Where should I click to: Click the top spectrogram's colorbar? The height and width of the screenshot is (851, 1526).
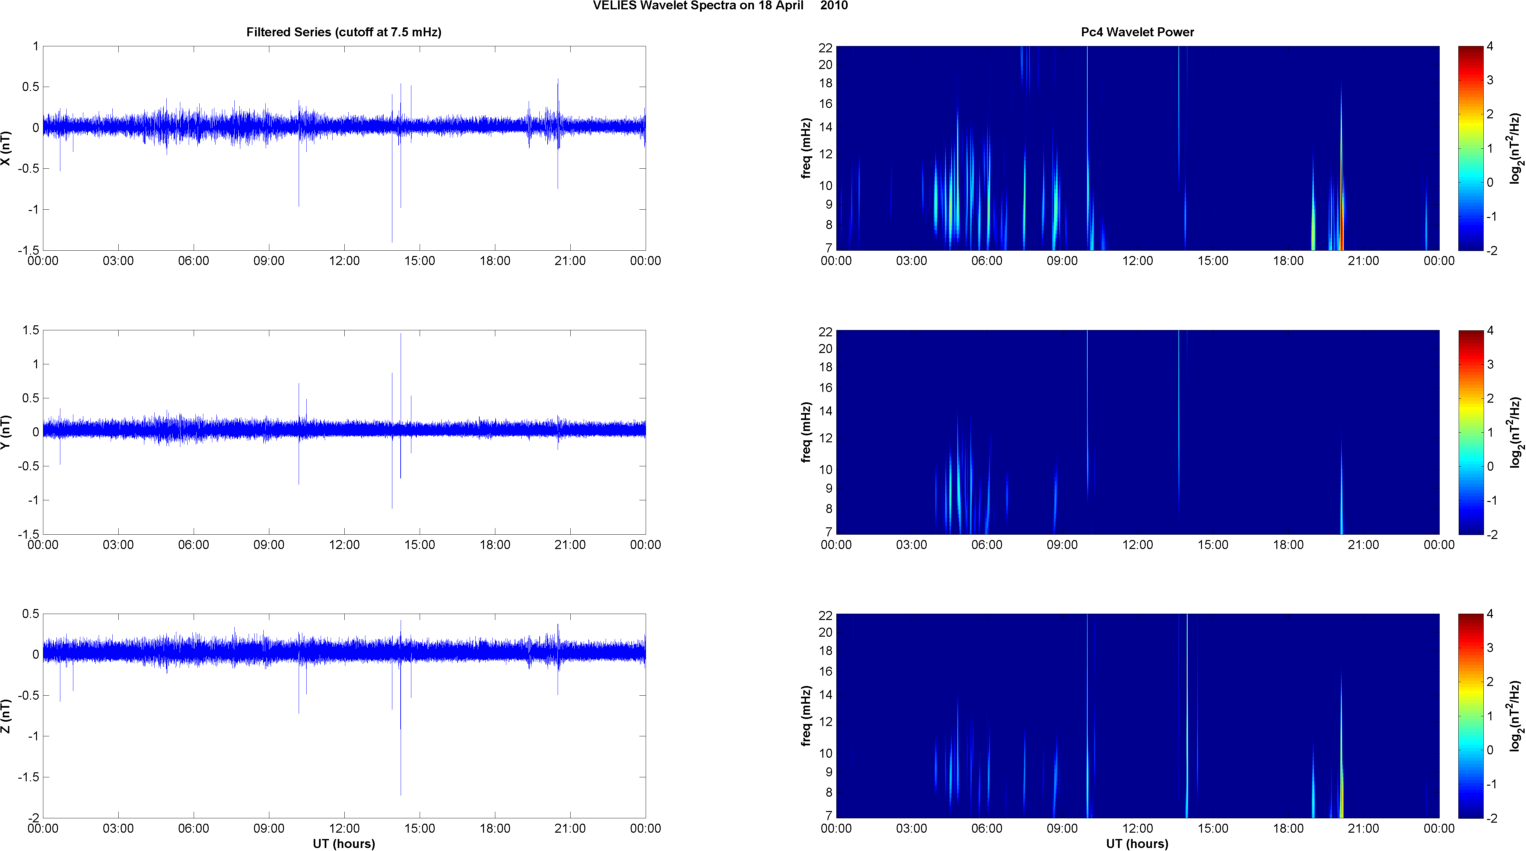pos(1470,148)
